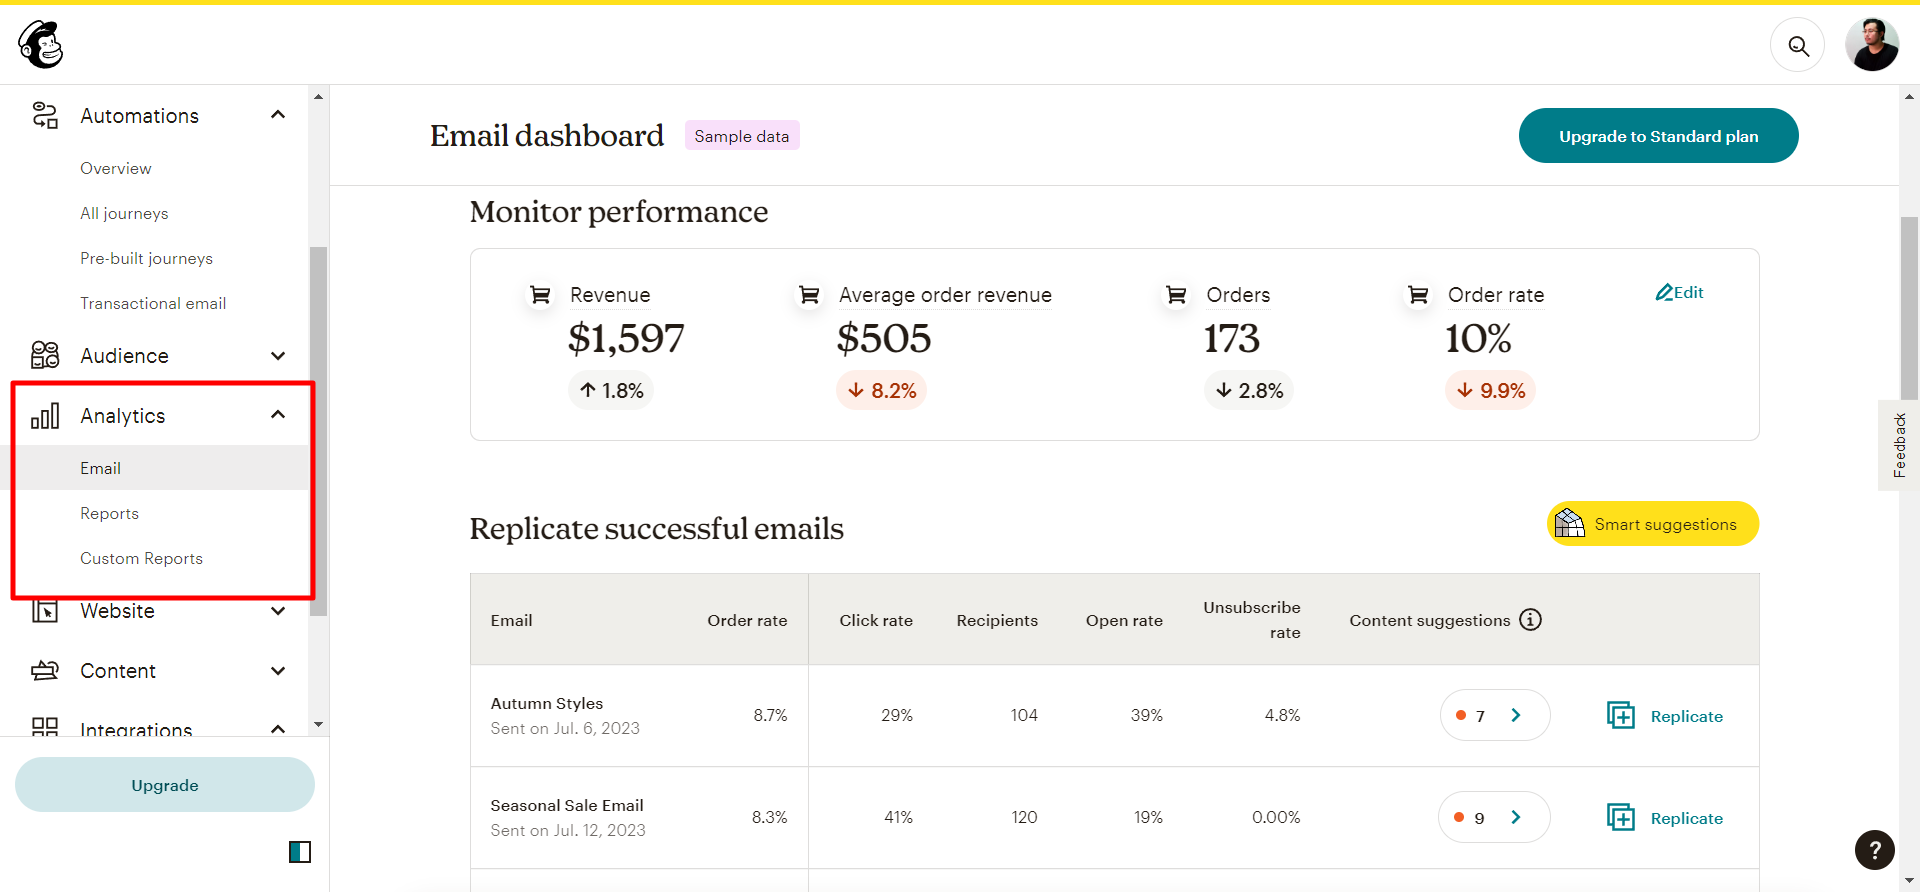1920x892 pixels.
Task: Open Automations Overview menu item
Action: [x=116, y=168]
